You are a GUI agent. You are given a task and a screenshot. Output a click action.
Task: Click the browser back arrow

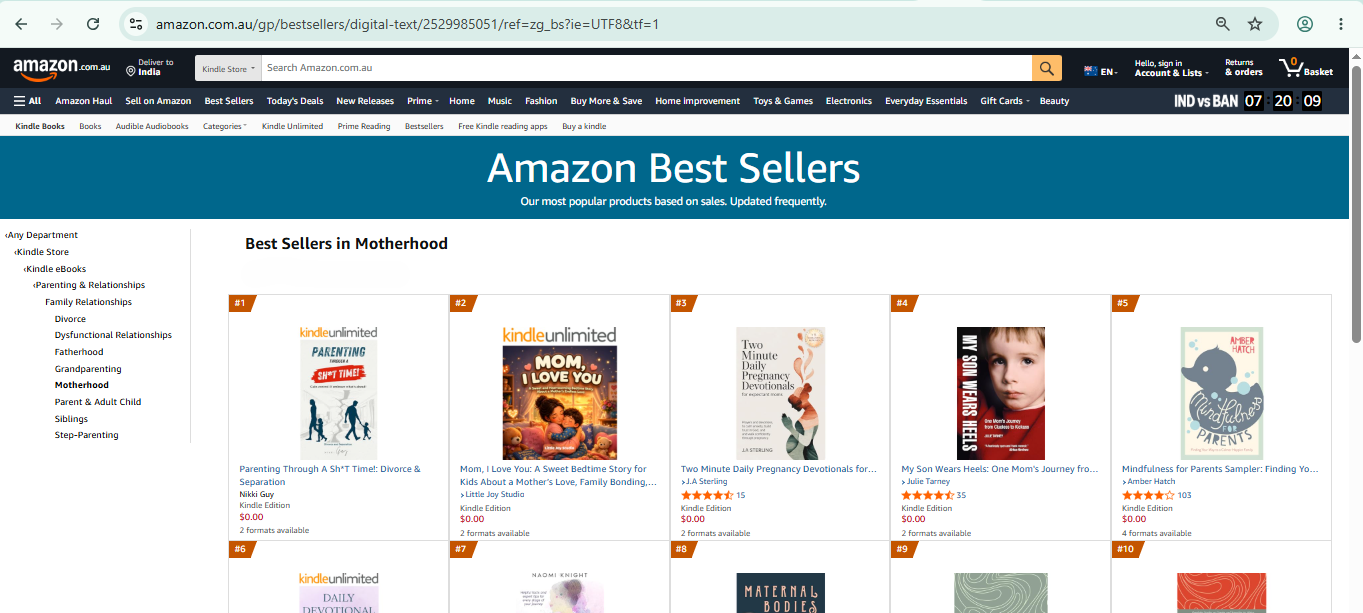tap(22, 24)
